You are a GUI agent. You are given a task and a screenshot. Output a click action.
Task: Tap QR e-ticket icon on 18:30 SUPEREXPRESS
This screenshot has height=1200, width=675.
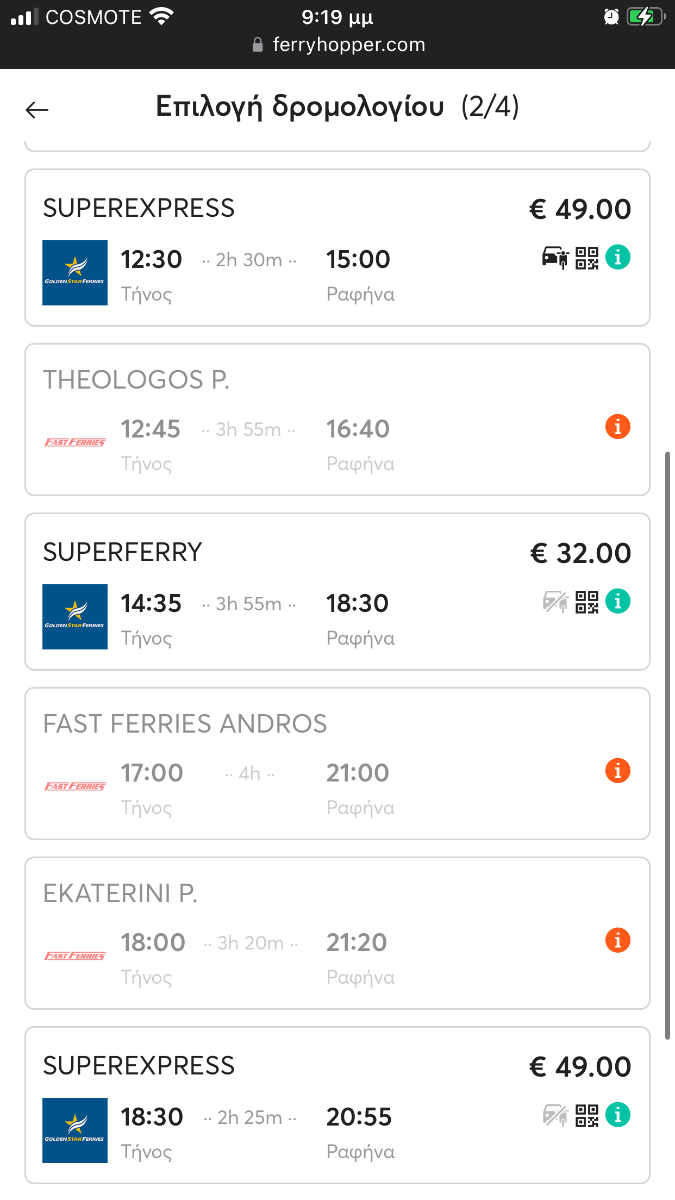click(x=586, y=1114)
